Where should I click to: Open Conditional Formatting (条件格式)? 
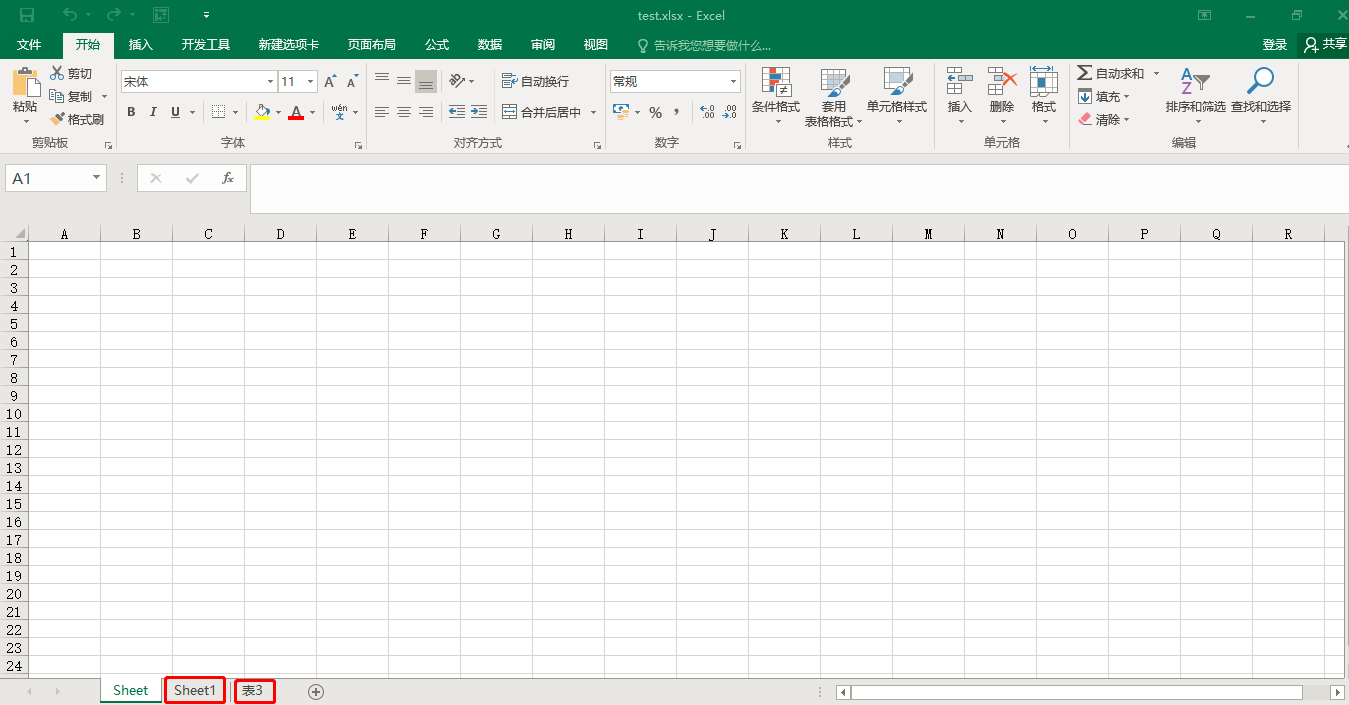coord(775,96)
